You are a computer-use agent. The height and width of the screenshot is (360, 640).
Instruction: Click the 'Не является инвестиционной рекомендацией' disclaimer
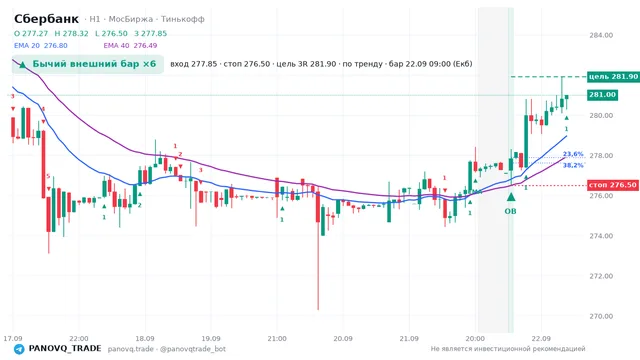point(508,349)
